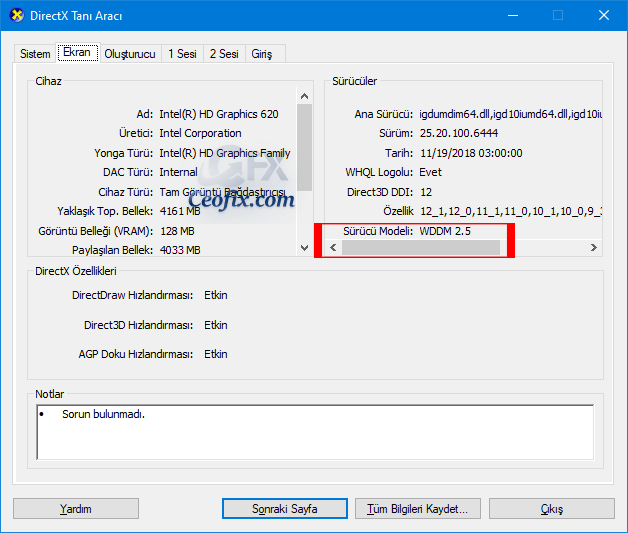Viewport: 628px width, 533px height.
Task: Click the DirectX title bar icon
Action: click(x=16, y=15)
